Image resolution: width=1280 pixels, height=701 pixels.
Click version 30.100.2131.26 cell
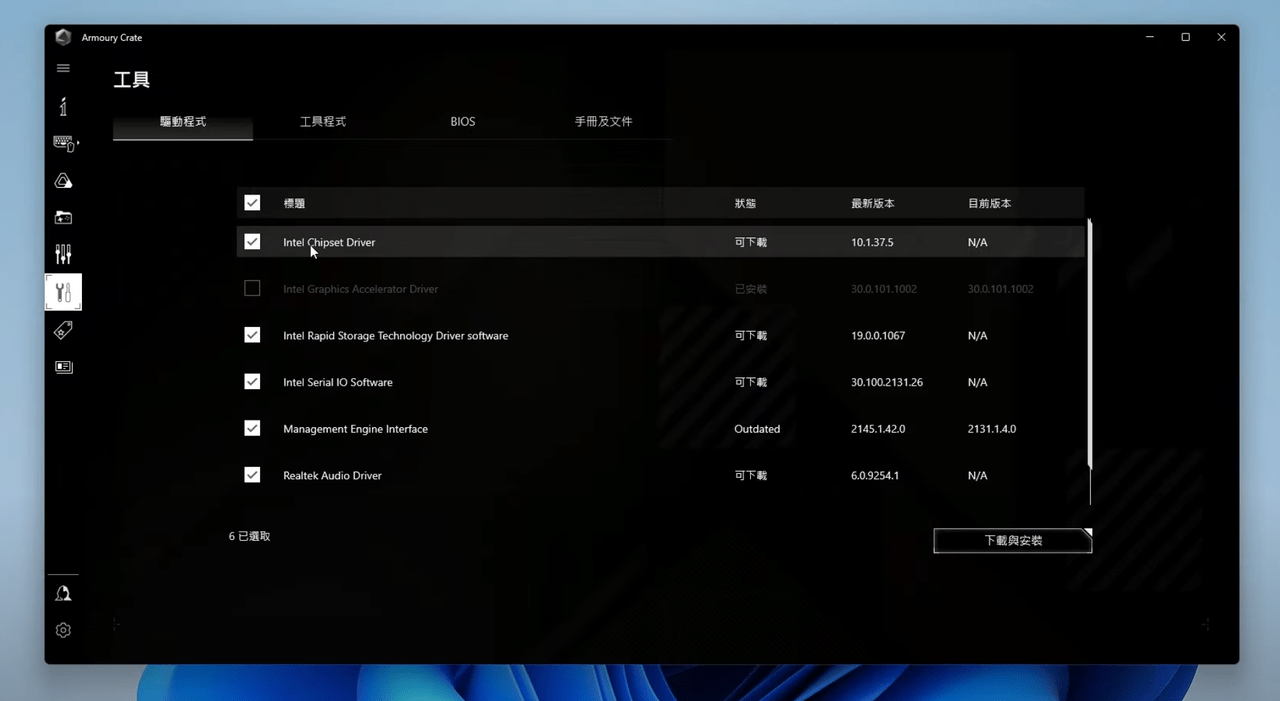click(887, 382)
